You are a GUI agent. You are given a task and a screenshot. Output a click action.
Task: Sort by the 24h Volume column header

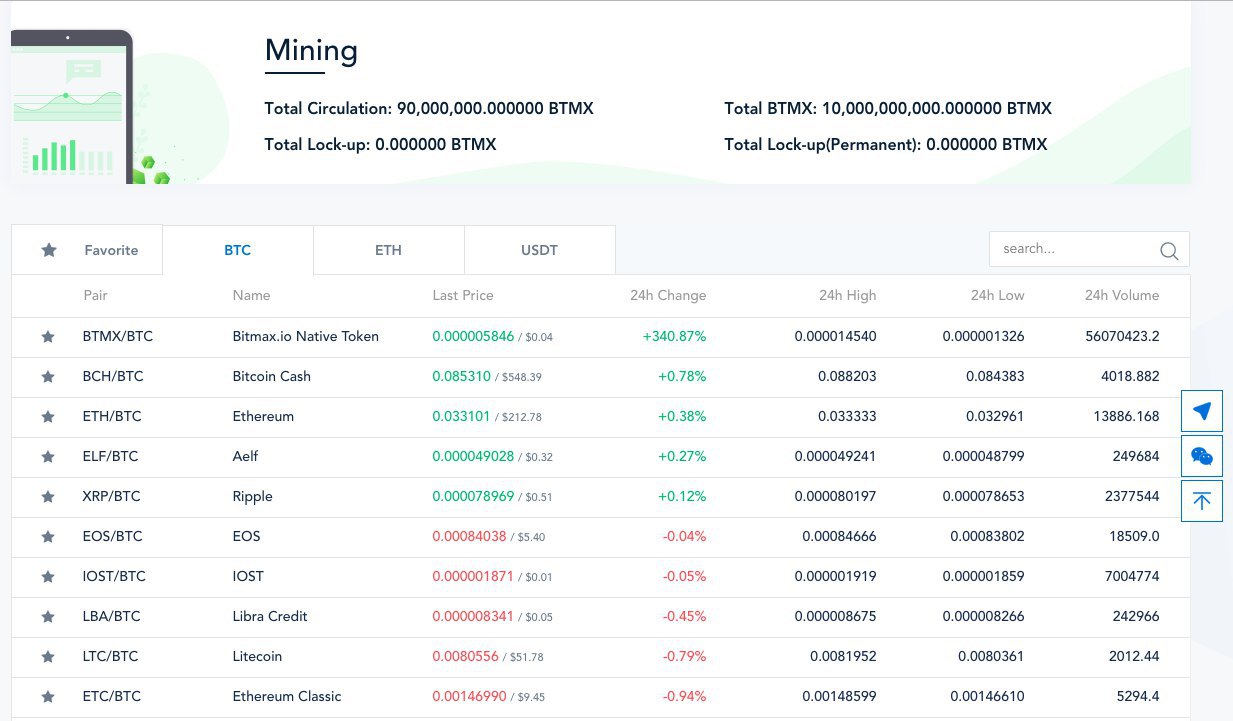click(1122, 296)
